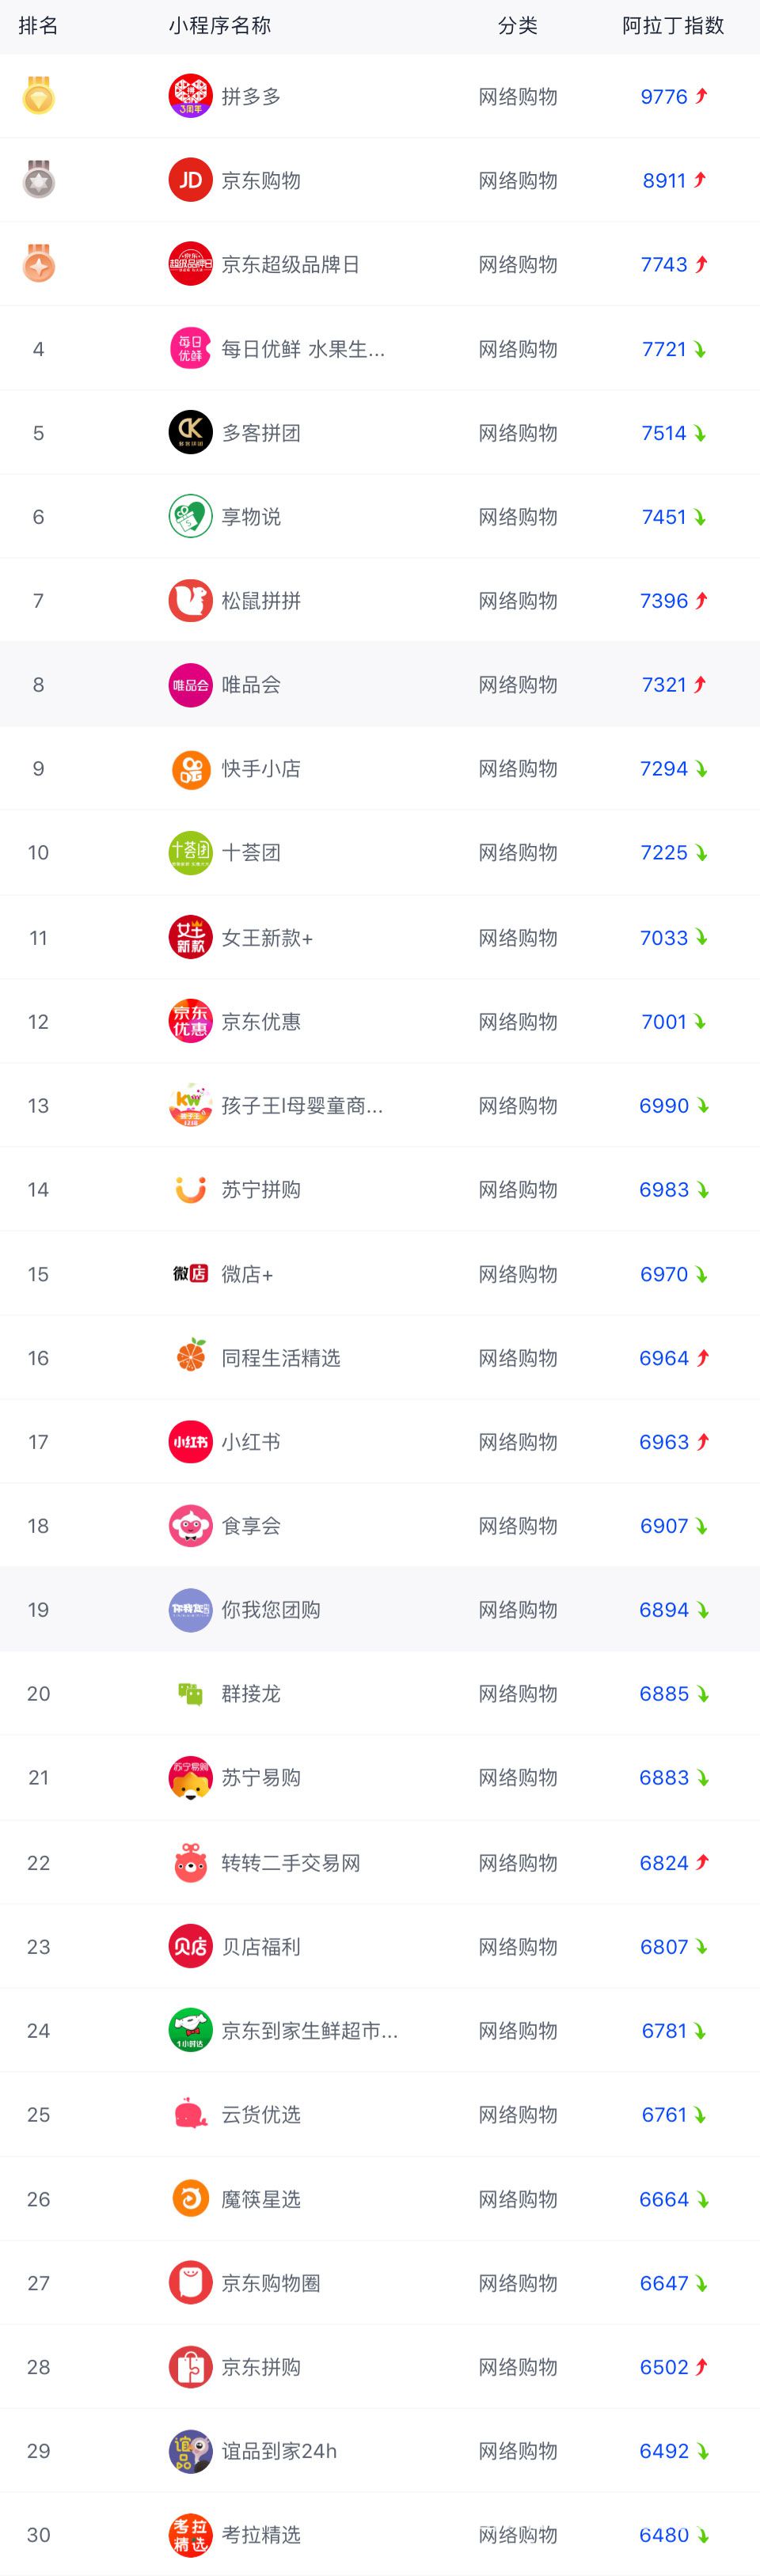
Task: Select the 每日优鲜 pink logo icon
Action: tap(190, 349)
